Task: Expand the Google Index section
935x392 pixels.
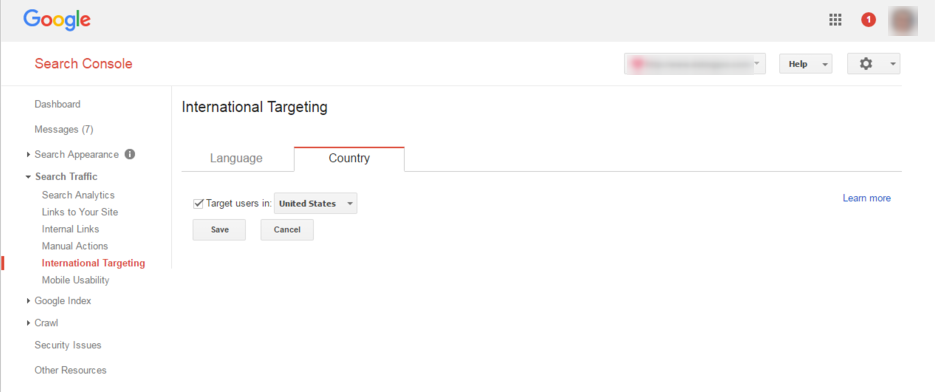Action: [x=28, y=301]
